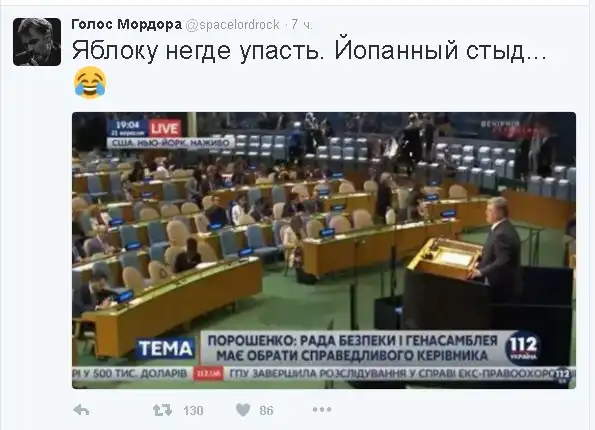Image resolution: width=595 pixels, height=430 pixels.
Task: Click the retweet count 130
Action: coord(193,410)
